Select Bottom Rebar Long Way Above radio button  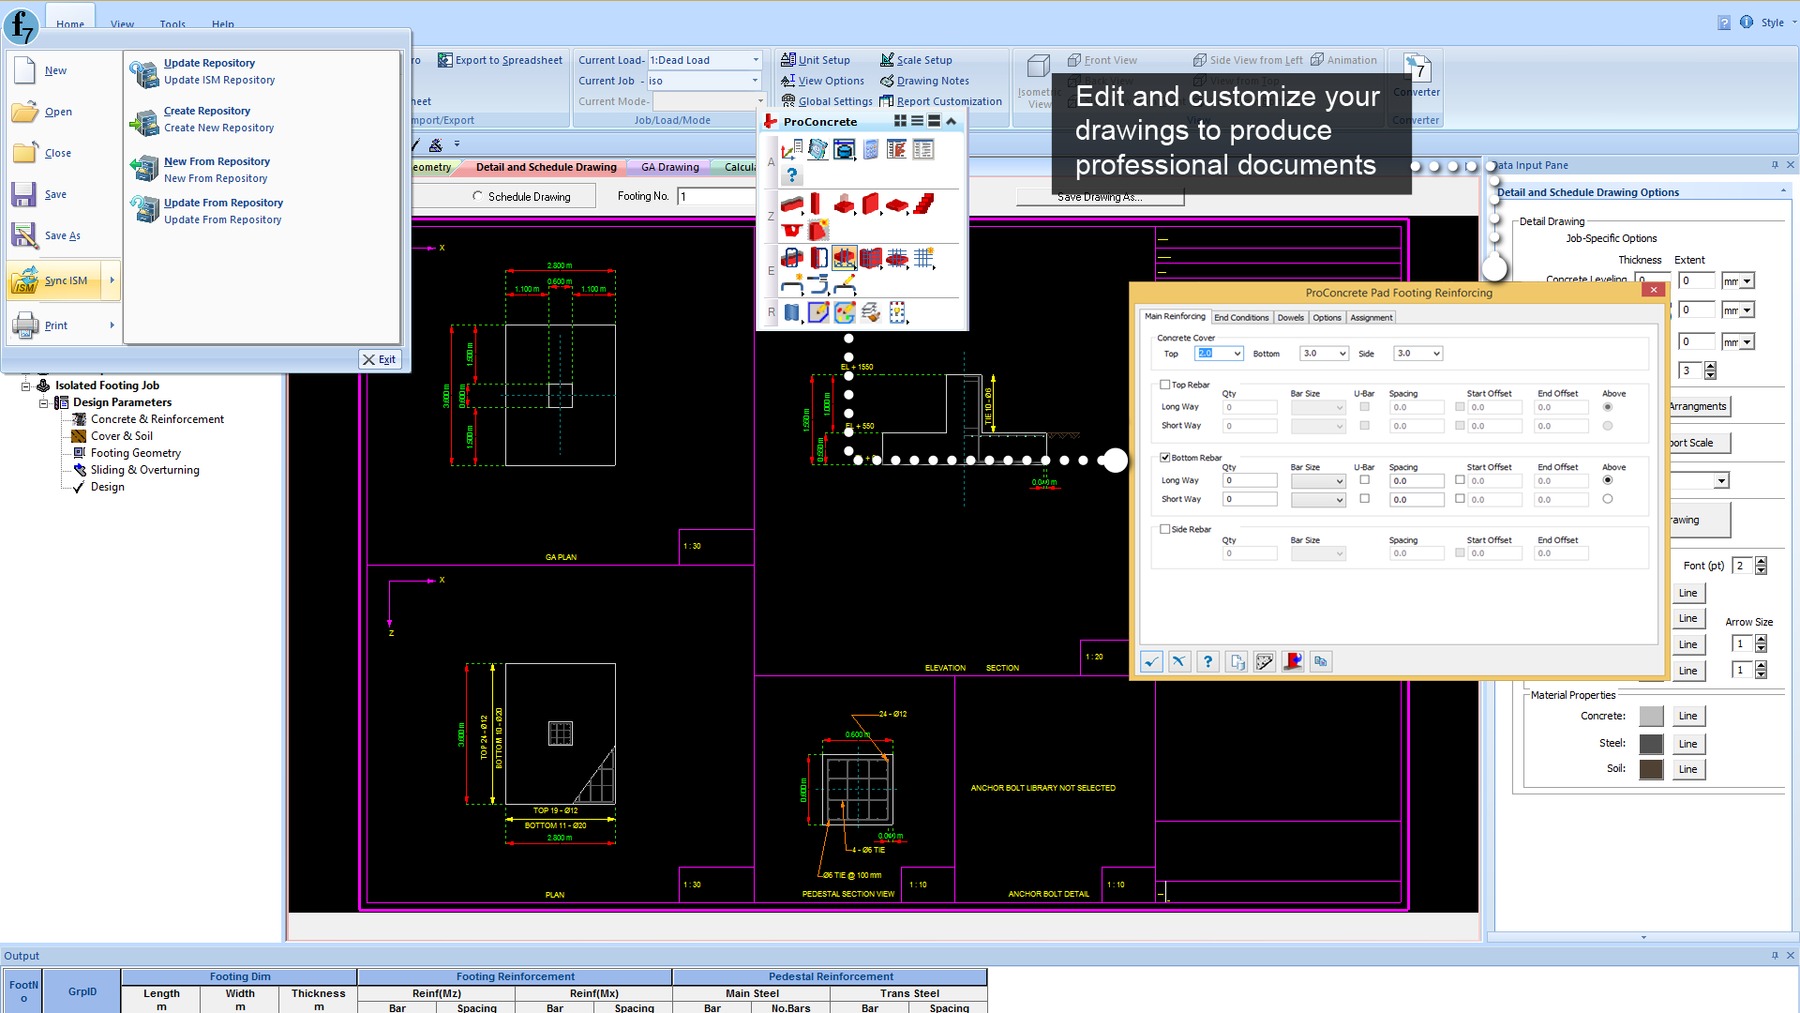pos(1607,480)
